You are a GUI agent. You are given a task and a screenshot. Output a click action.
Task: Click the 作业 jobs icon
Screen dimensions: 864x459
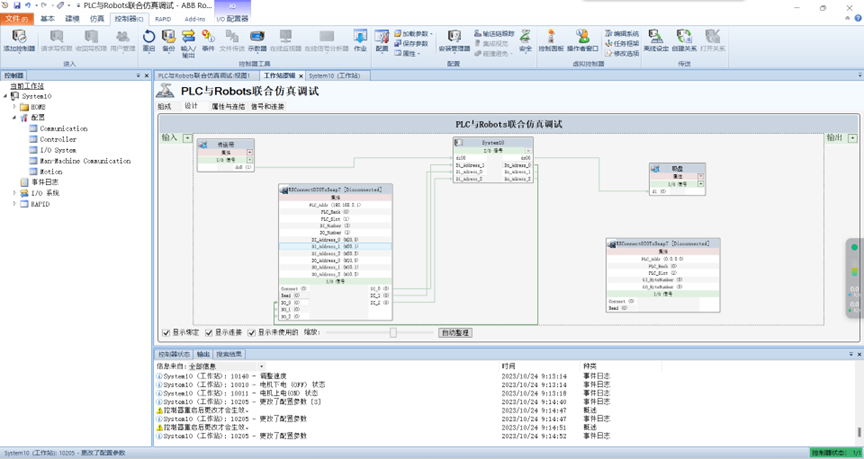coord(360,41)
